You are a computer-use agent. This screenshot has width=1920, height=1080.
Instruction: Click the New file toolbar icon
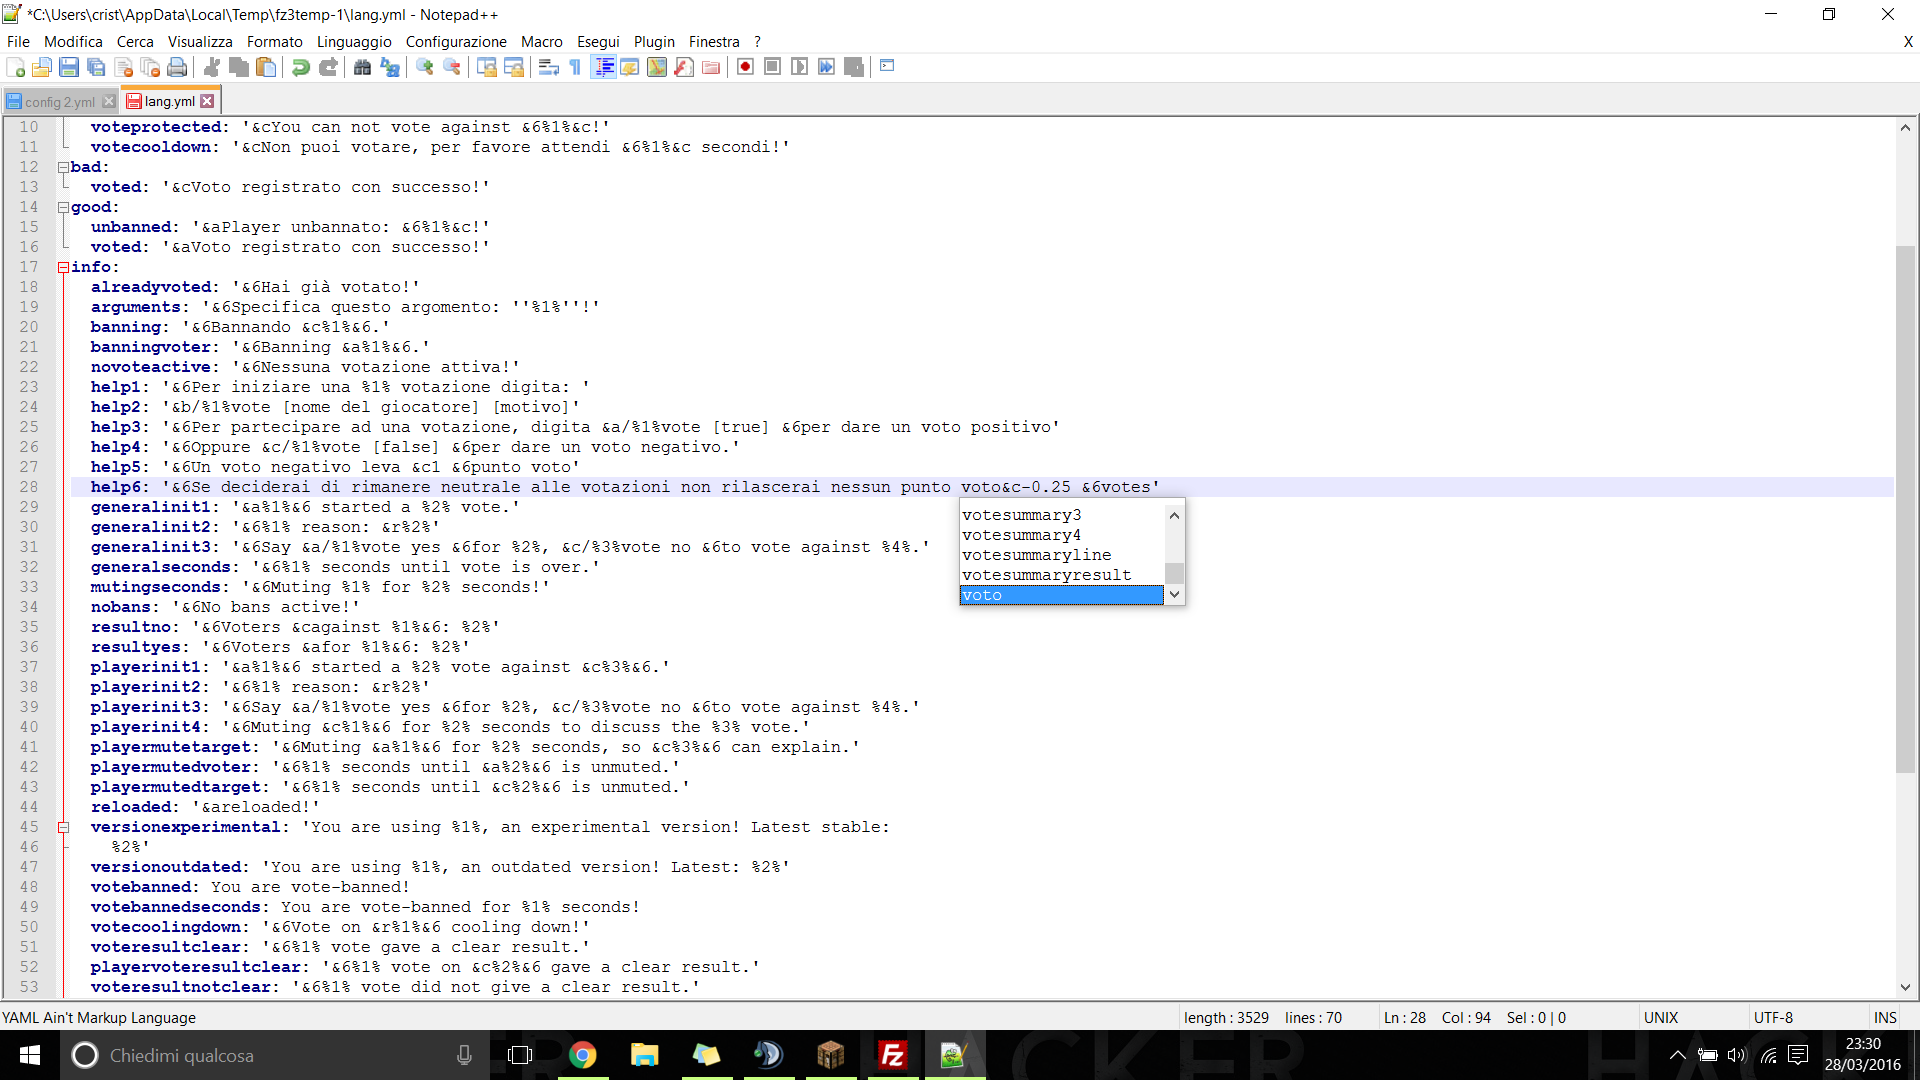16,67
